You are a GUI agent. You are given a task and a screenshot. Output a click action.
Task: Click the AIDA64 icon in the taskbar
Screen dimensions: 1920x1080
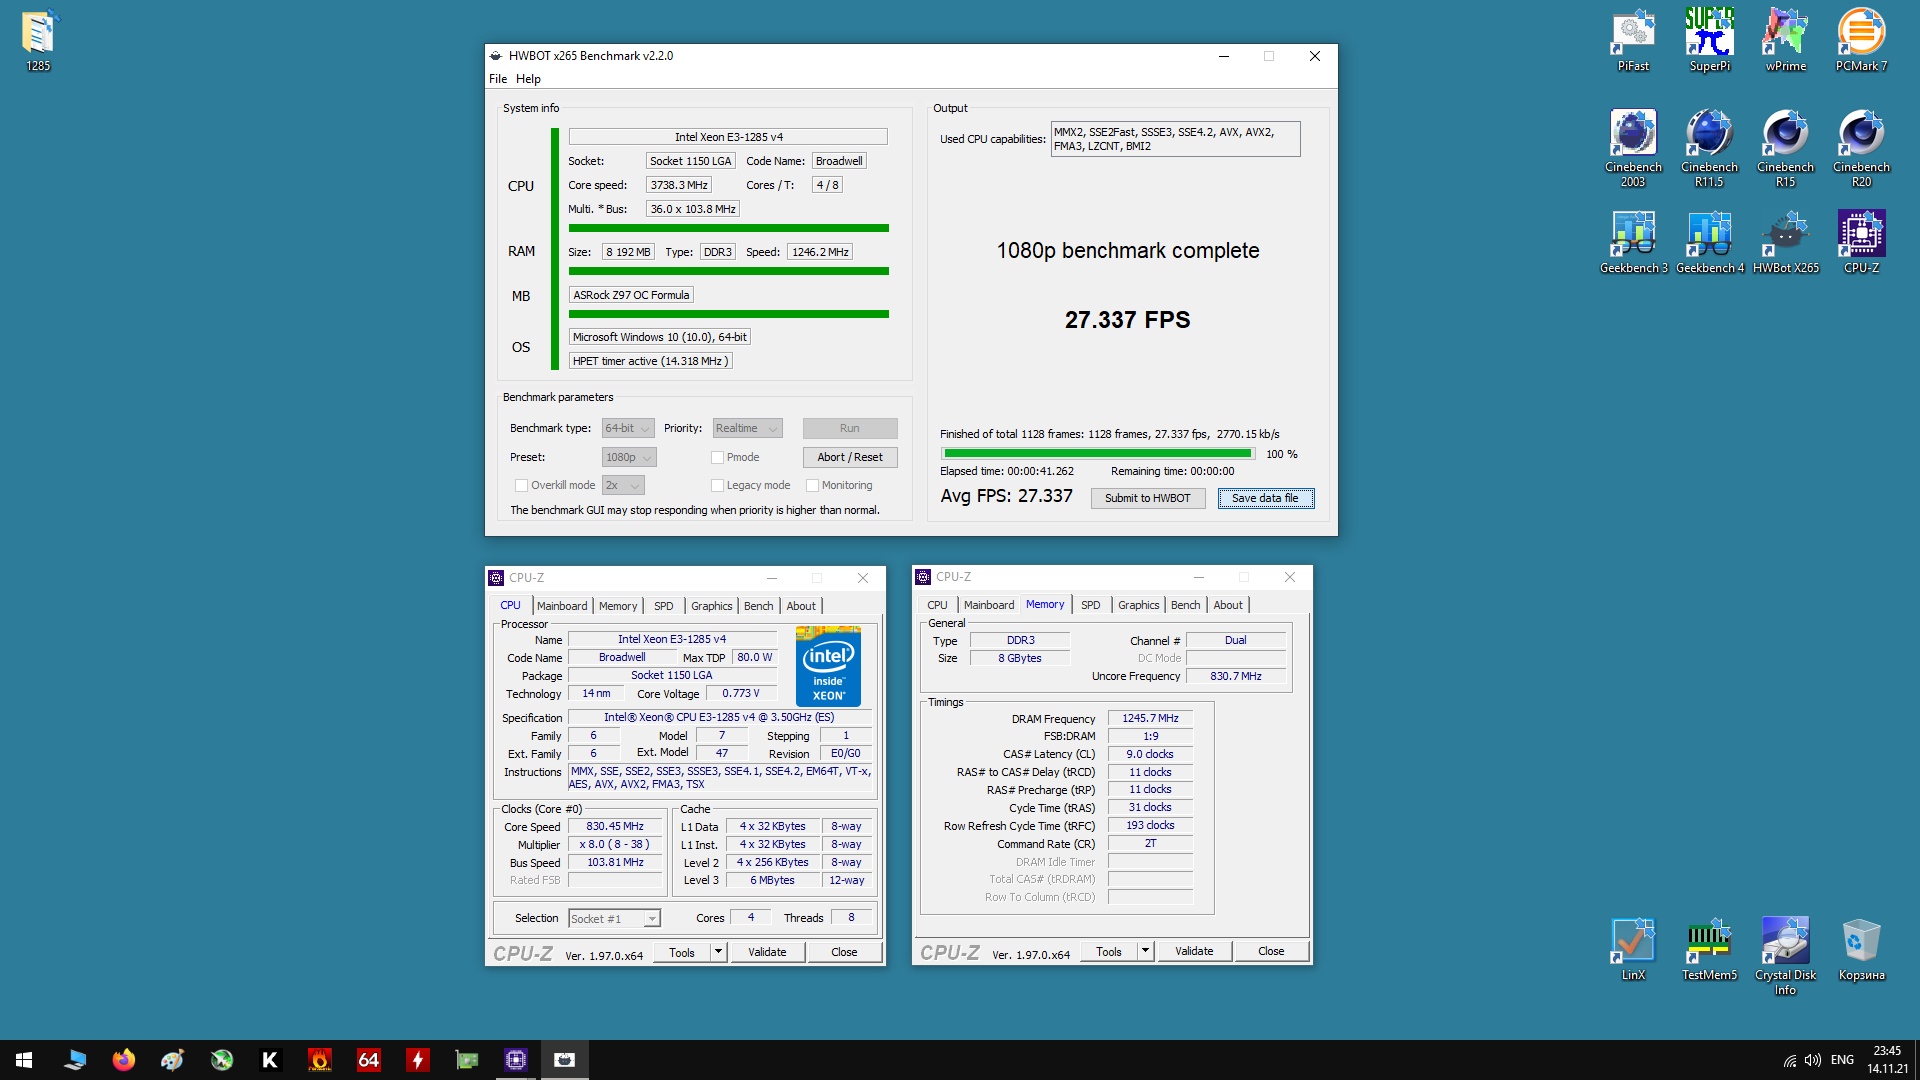tap(368, 1060)
